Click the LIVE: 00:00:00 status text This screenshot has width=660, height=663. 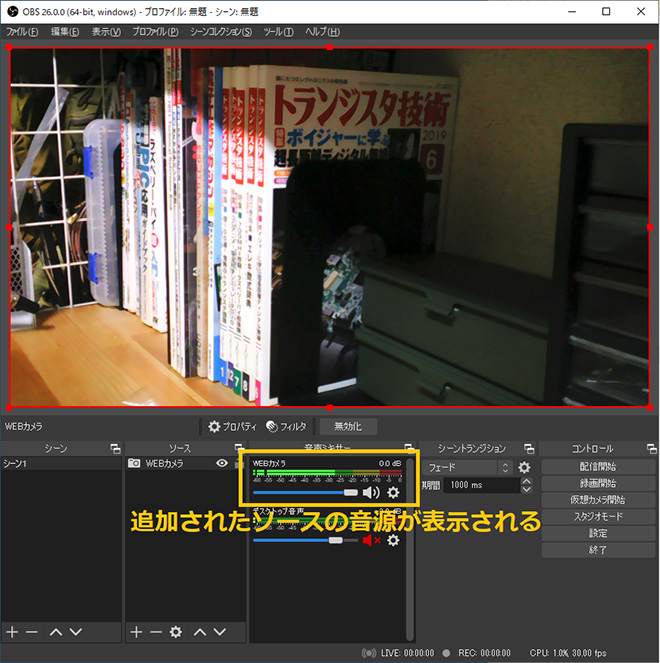407,653
